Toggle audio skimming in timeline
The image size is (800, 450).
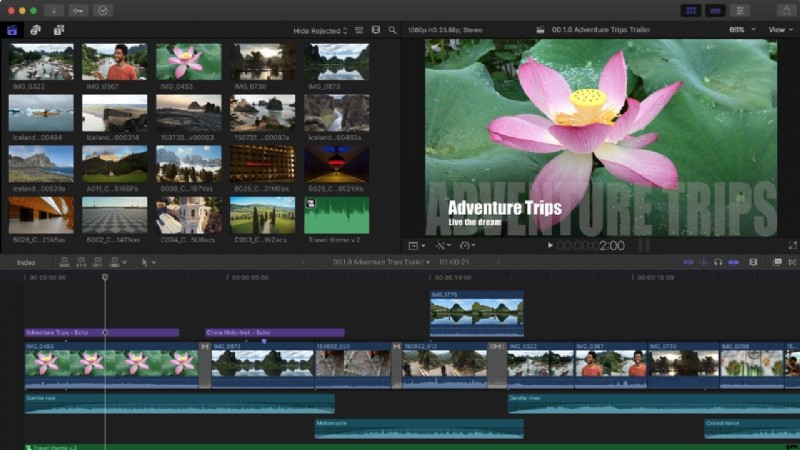point(702,262)
